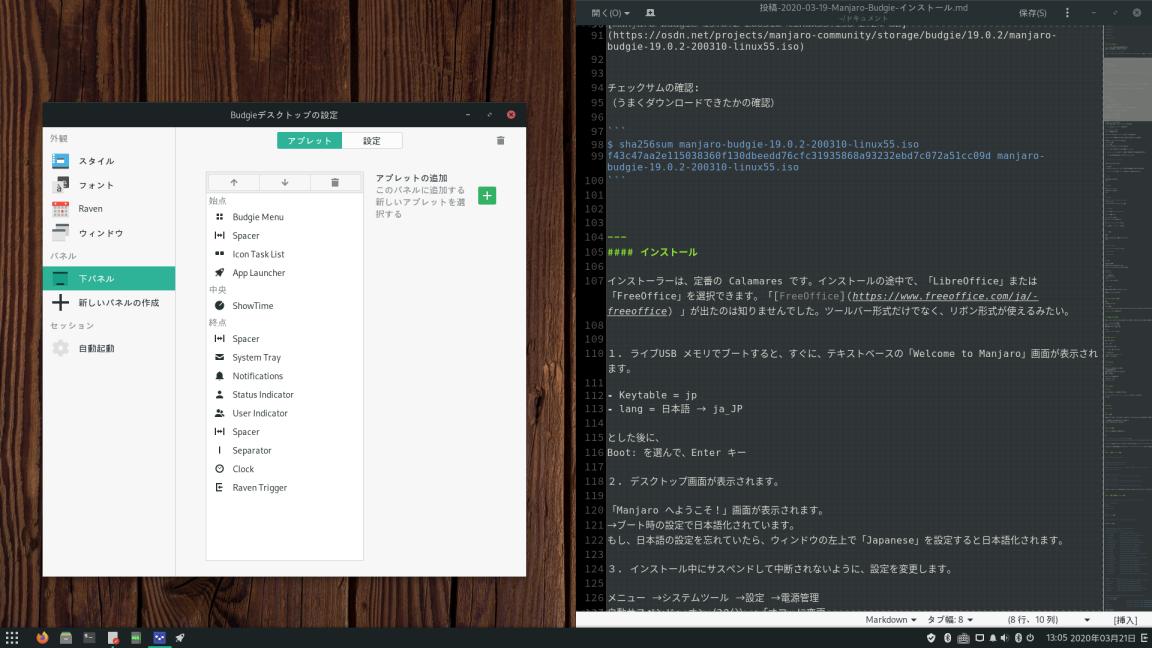The width and height of the screenshot is (1152, 648).
Task: Select the Notifications applet row
Action: 284,376
